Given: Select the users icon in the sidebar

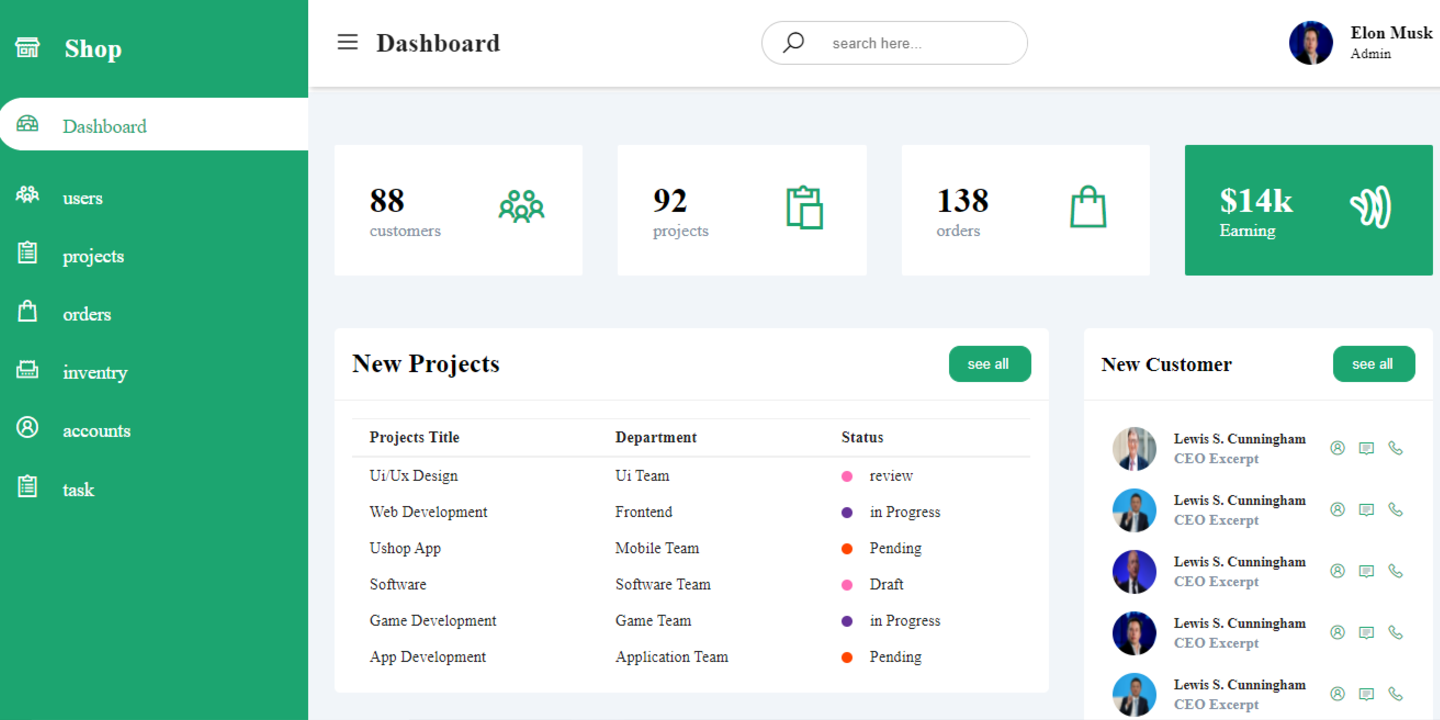Looking at the screenshot, I should coord(28,197).
